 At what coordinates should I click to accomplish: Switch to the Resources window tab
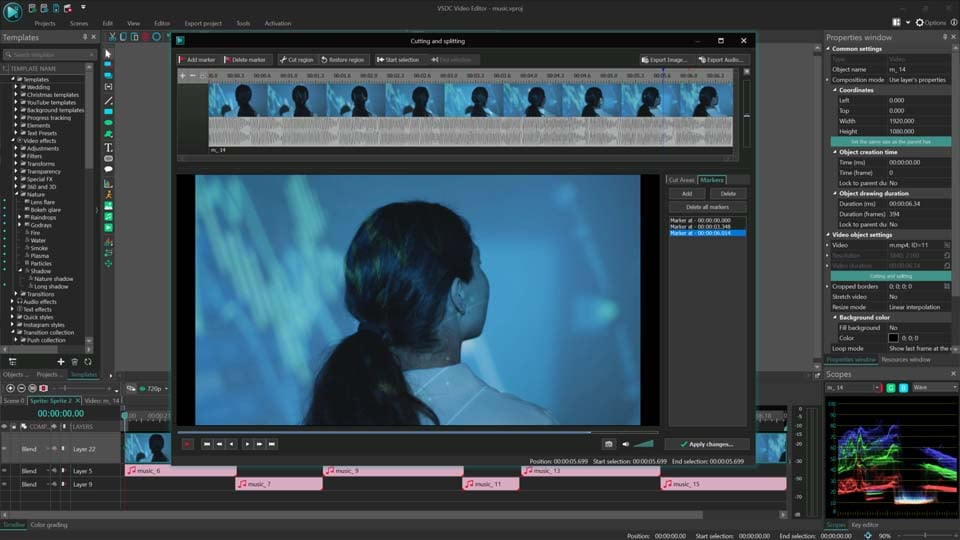[x=906, y=360]
